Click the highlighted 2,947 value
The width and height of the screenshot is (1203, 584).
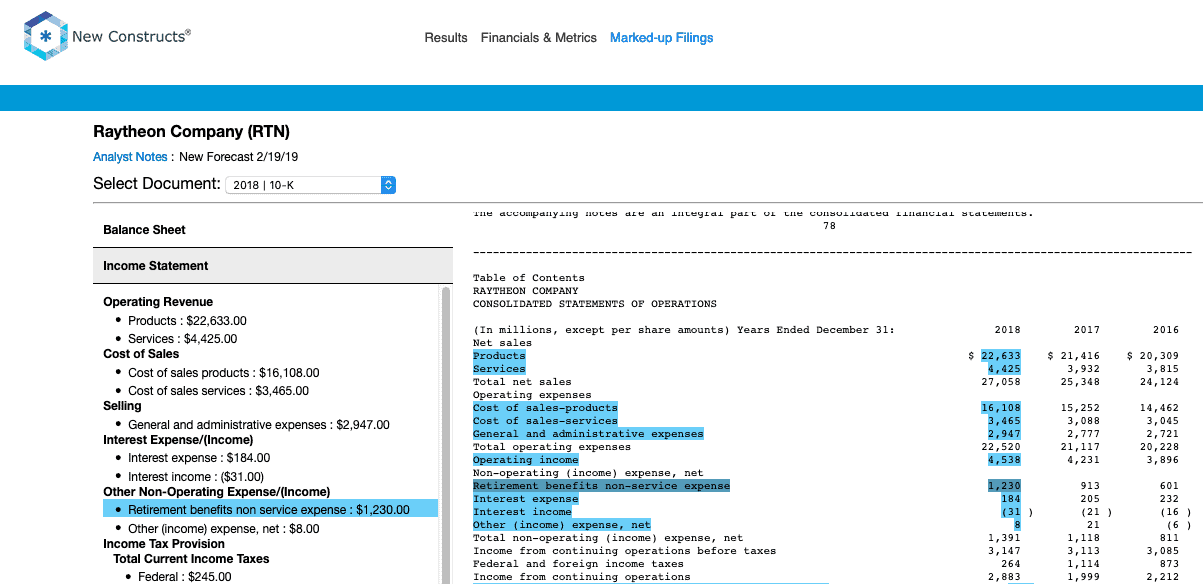pos(1004,434)
